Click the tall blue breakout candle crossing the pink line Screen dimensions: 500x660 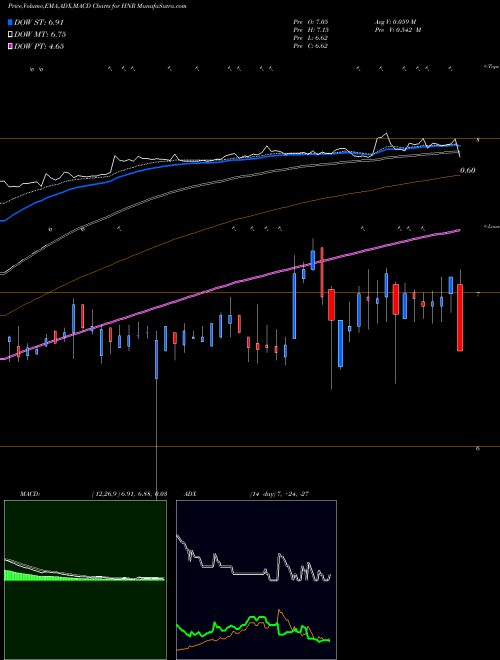tap(294, 306)
